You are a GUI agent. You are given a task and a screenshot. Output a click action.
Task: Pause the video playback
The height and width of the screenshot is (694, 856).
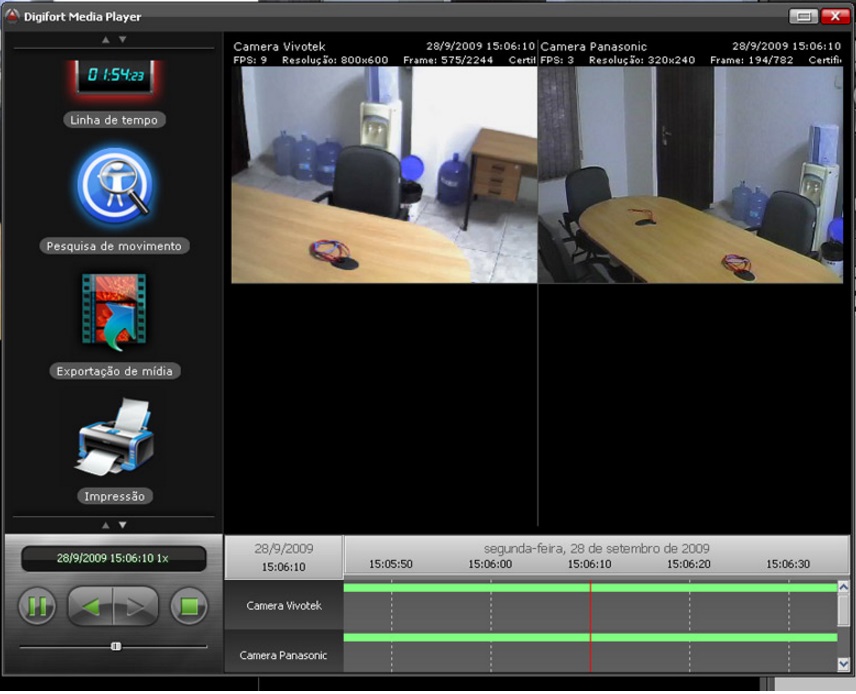(x=37, y=606)
